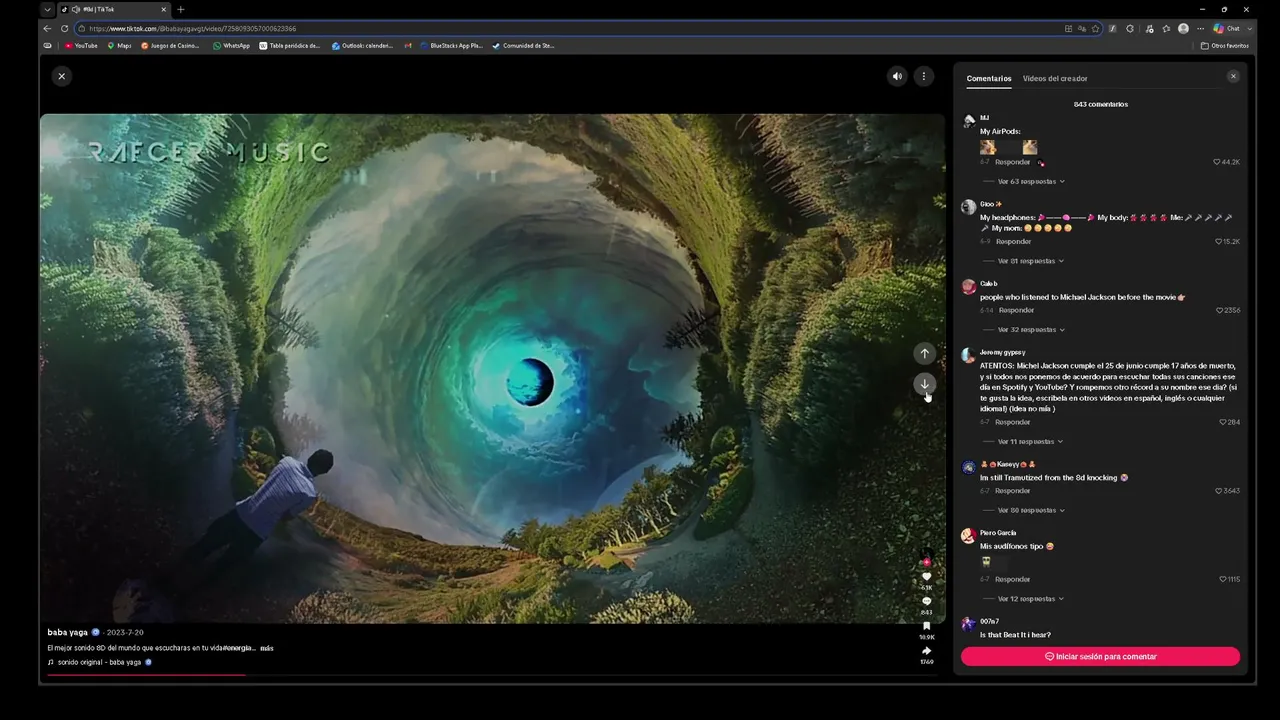Screen dimensions: 1280x720
Task: Open the baba yaga creator profile name
Action: pos(68,632)
